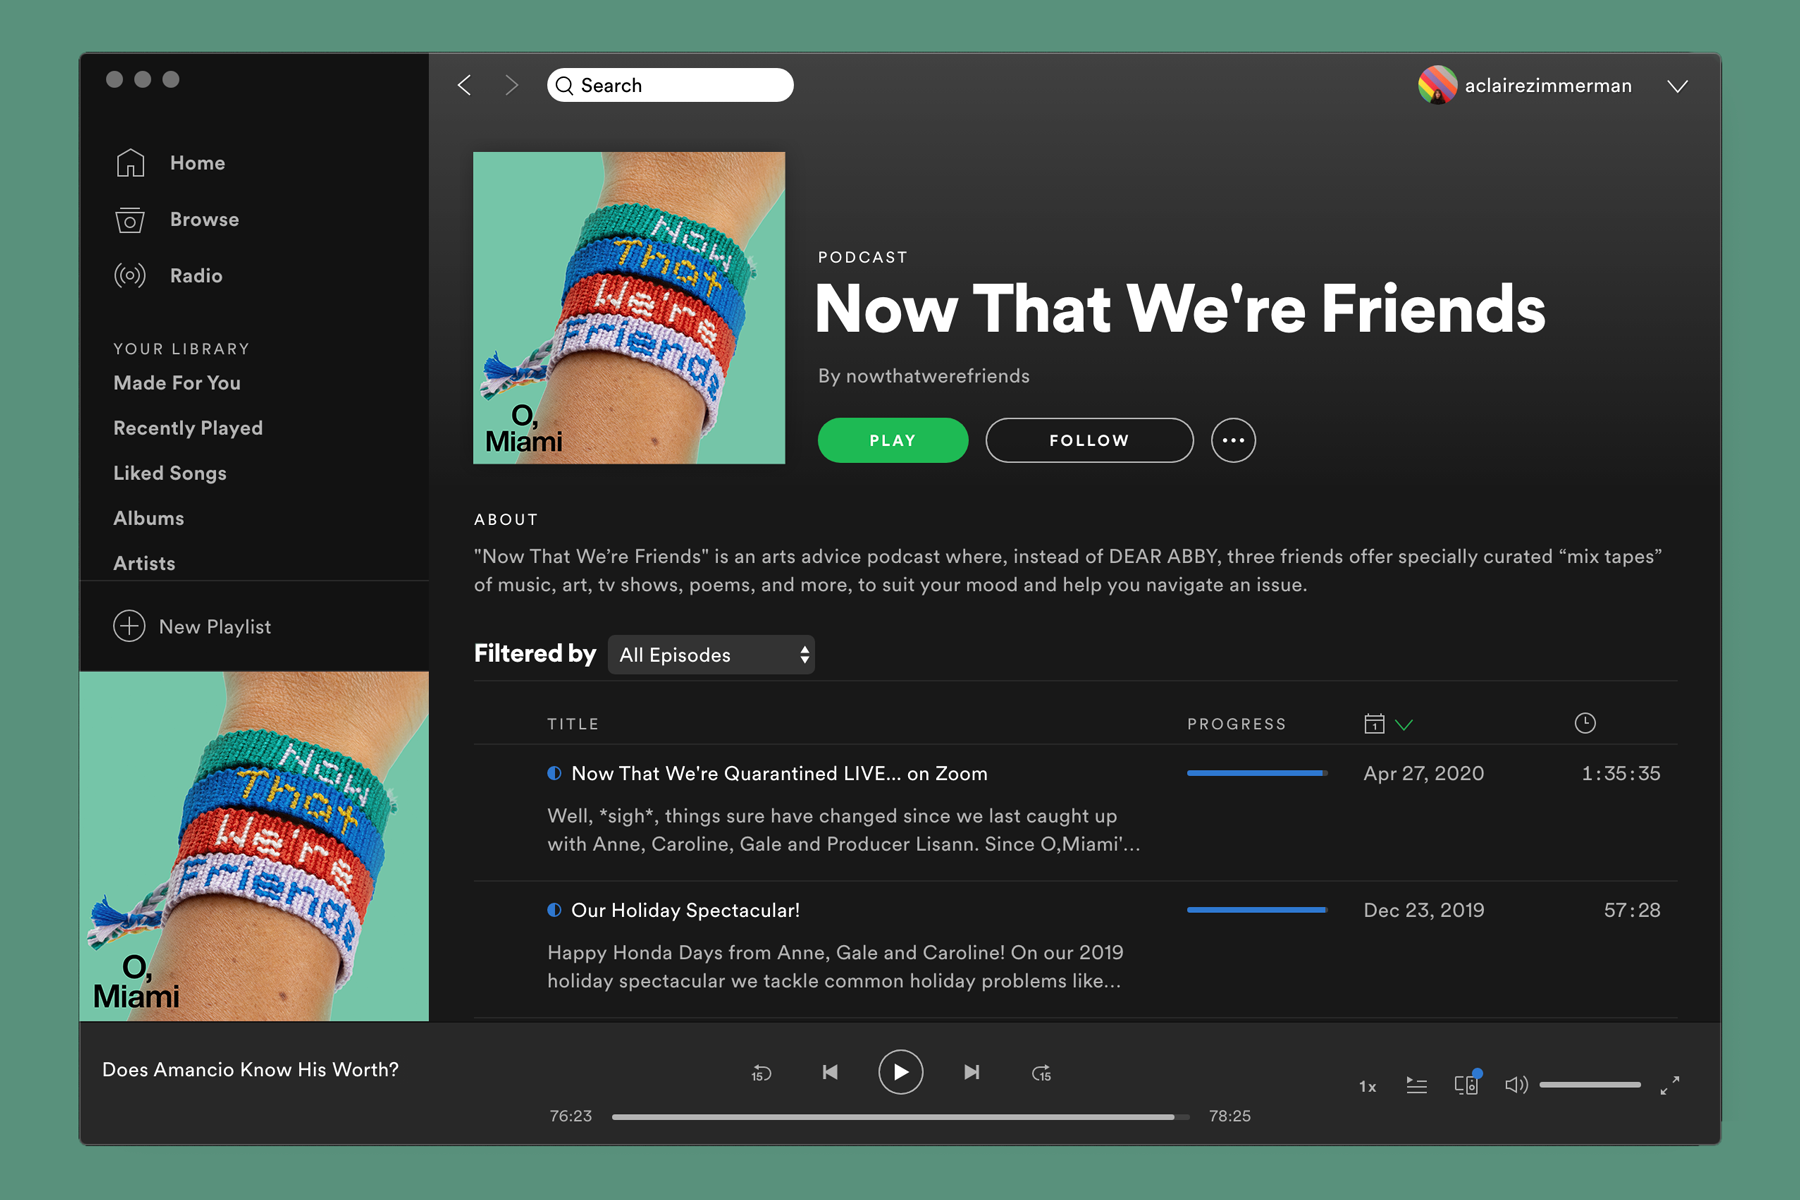The width and height of the screenshot is (1800, 1200).
Task: Create a New Playlist
Action: click(x=192, y=626)
